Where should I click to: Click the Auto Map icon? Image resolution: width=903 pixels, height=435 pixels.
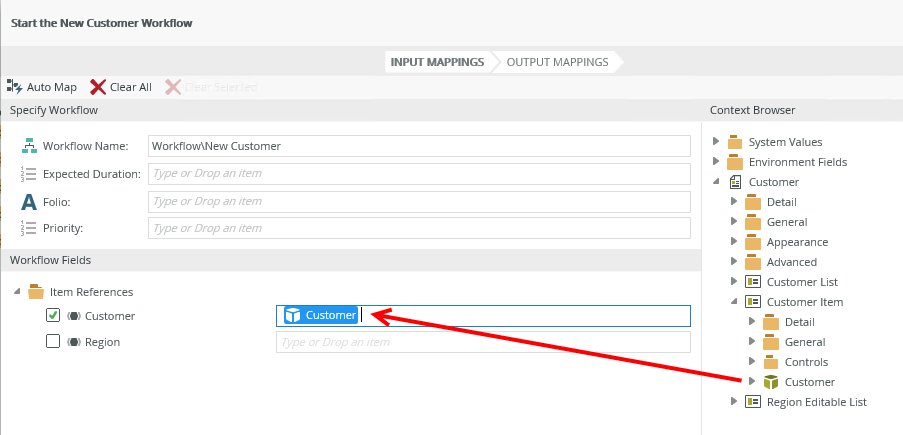click(x=14, y=87)
